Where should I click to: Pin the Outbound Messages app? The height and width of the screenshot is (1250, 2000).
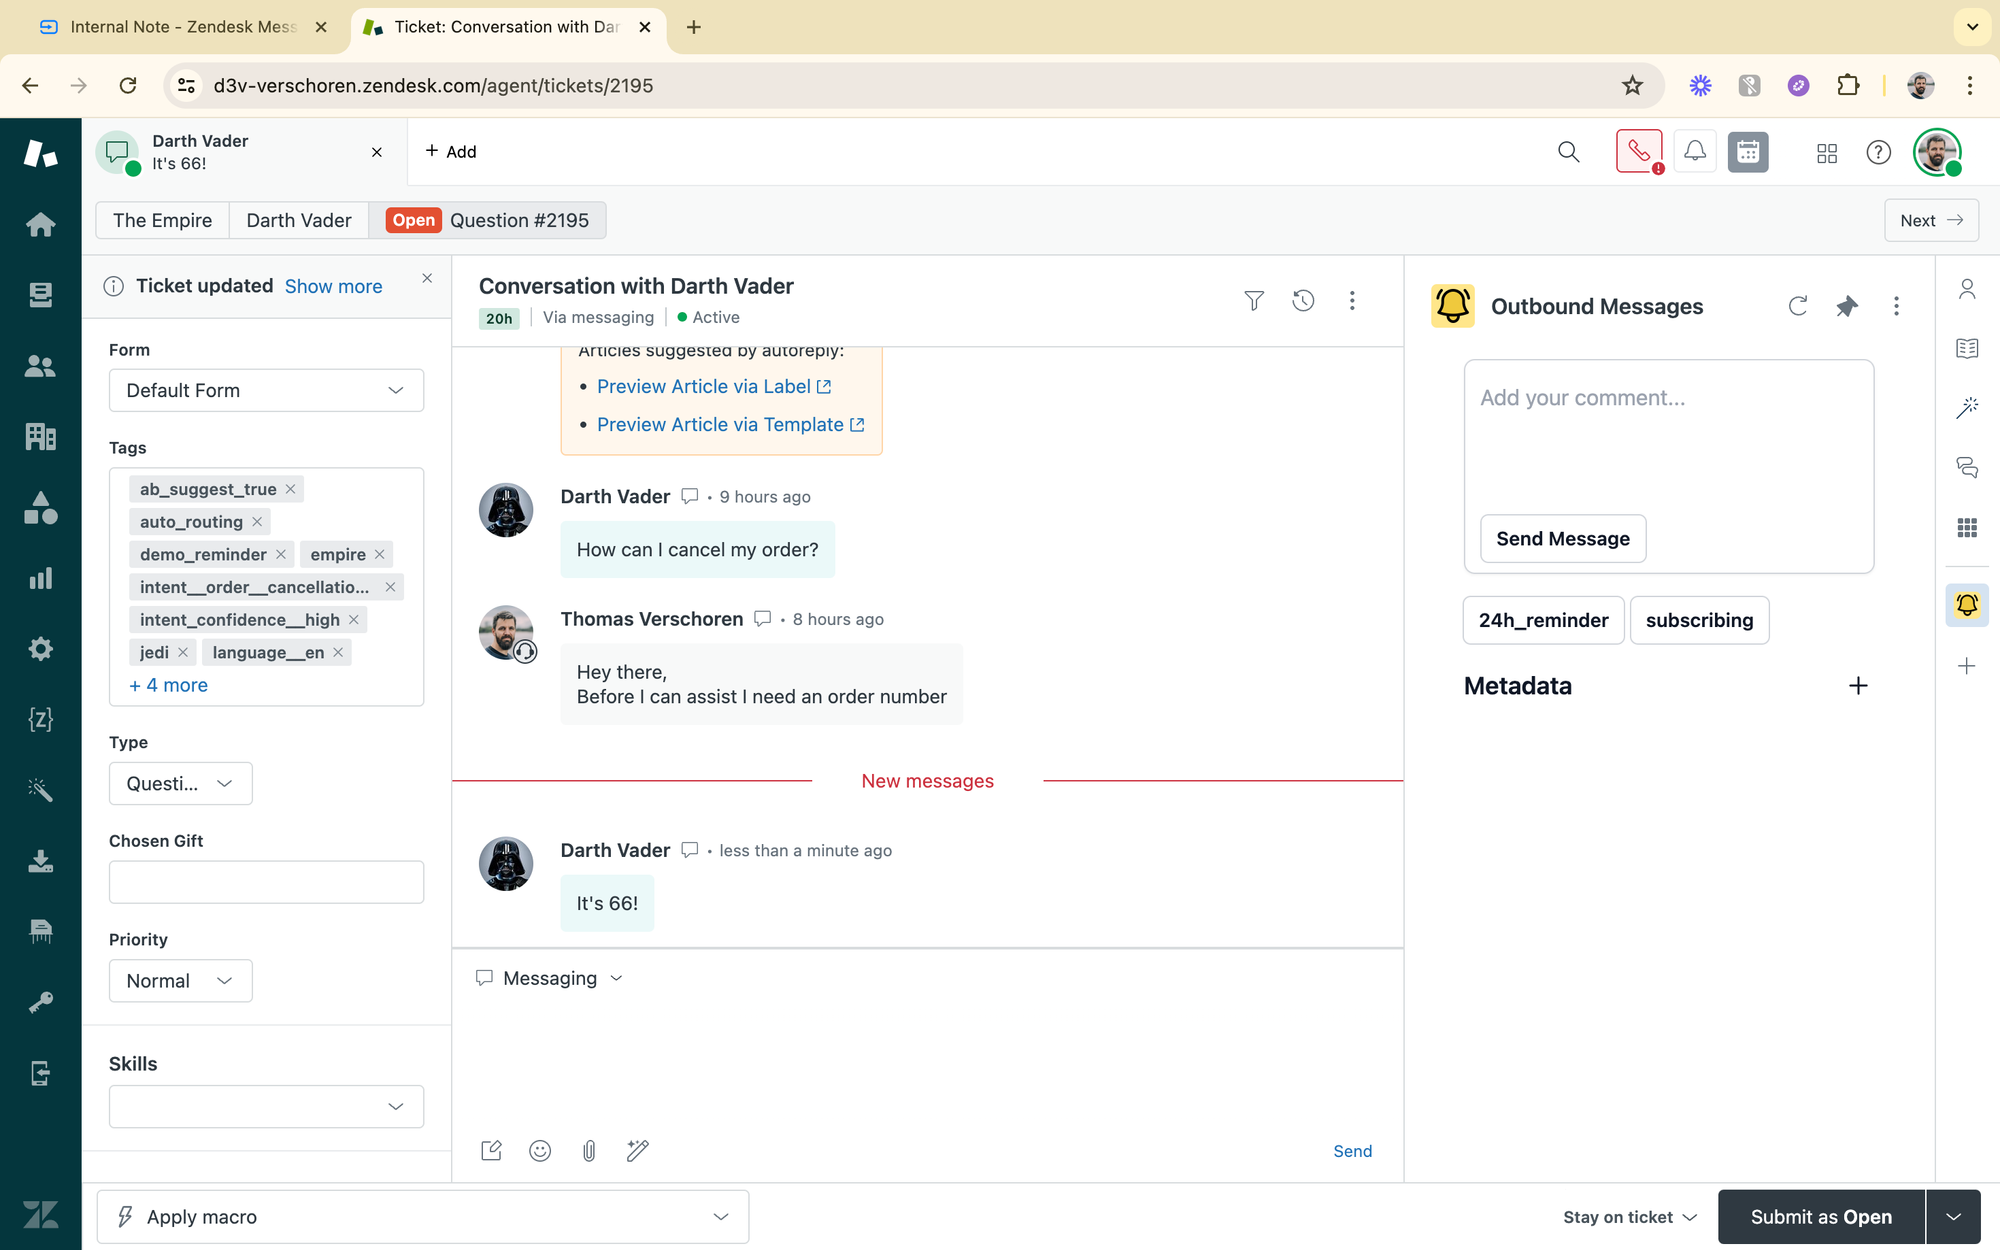1847,306
